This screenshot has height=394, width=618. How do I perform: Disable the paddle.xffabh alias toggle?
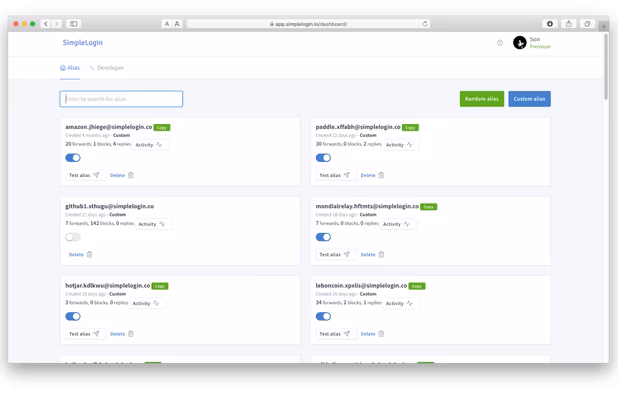point(323,158)
